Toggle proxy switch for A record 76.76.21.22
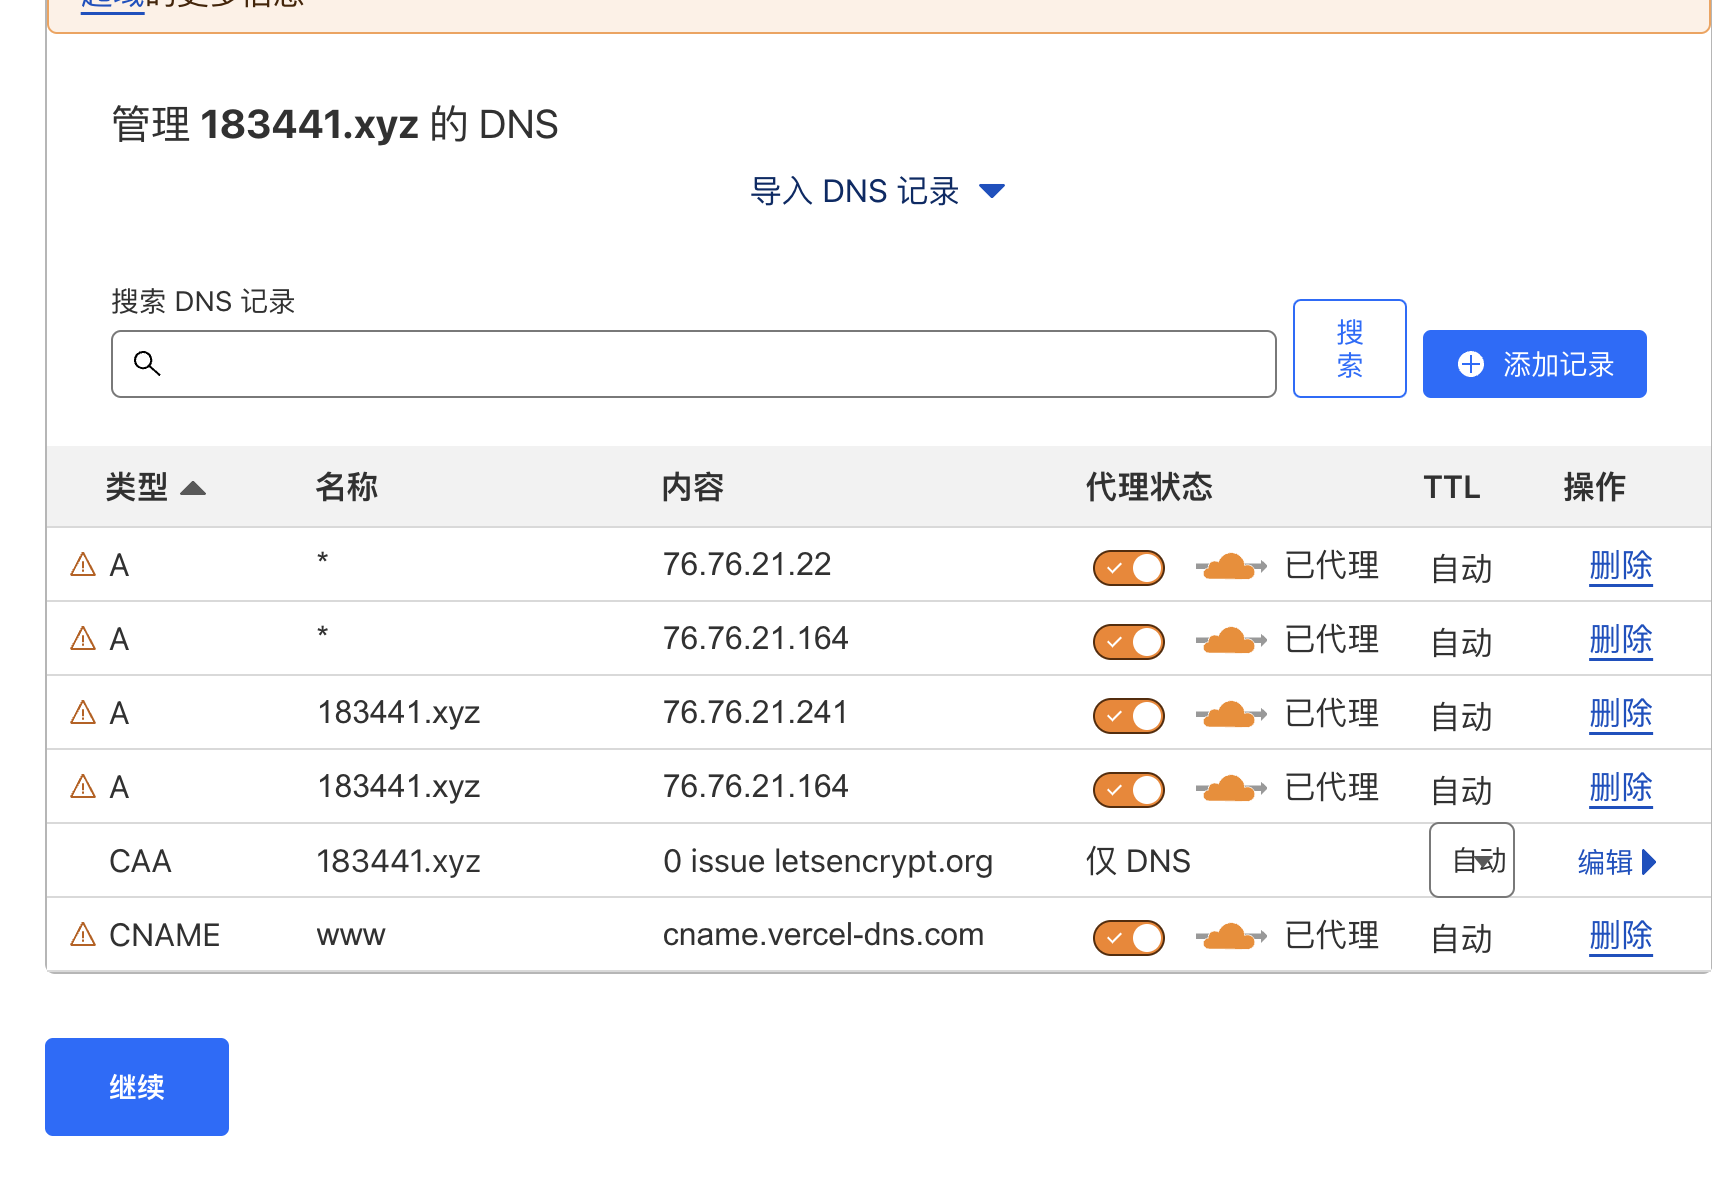 pos(1129,568)
